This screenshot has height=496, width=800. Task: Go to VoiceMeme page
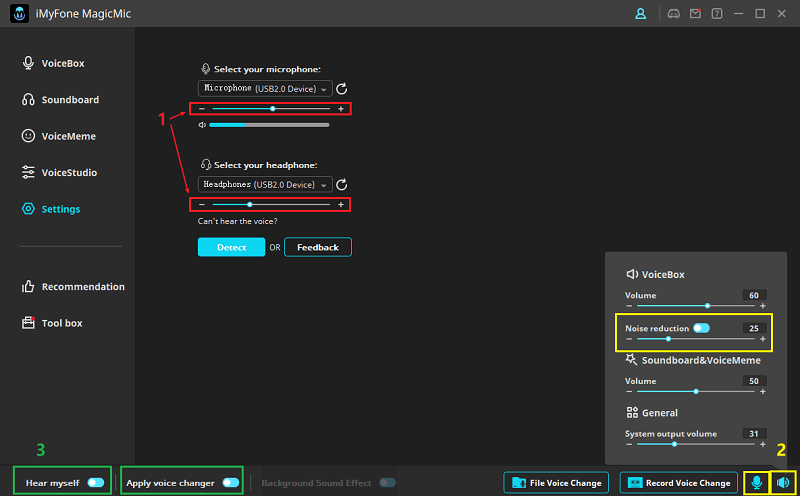point(59,136)
